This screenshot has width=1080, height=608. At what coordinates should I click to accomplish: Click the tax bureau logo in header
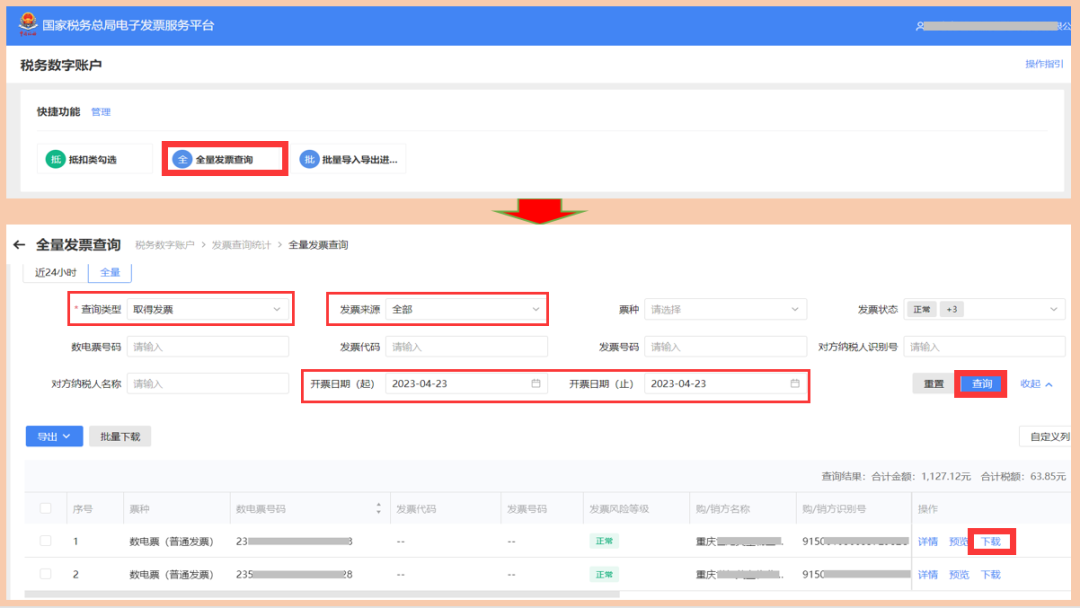pyautogui.click(x=27, y=26)
